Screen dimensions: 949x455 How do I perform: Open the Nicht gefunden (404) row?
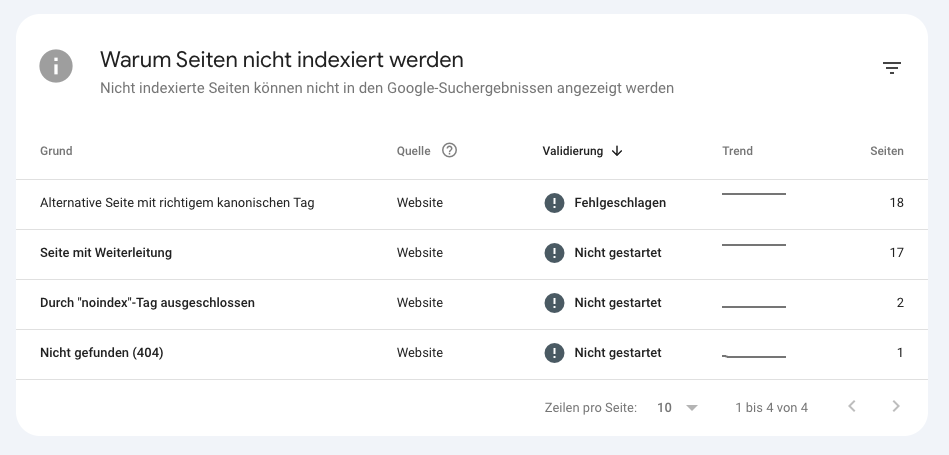[471, 353]
